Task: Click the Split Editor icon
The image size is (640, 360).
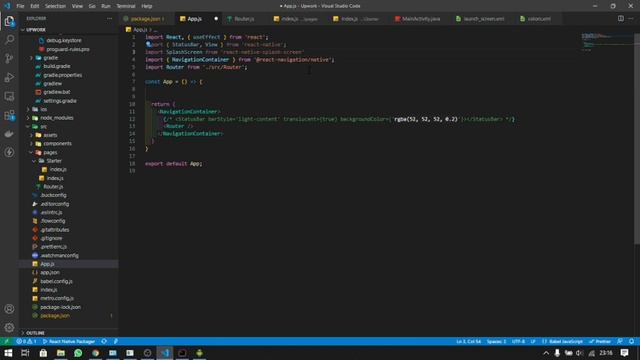Action: [620, 18]
